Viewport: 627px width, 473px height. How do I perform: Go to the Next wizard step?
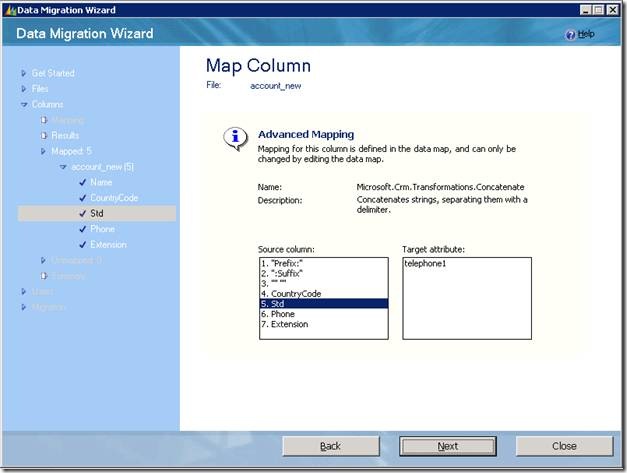[x=447, y=446]
